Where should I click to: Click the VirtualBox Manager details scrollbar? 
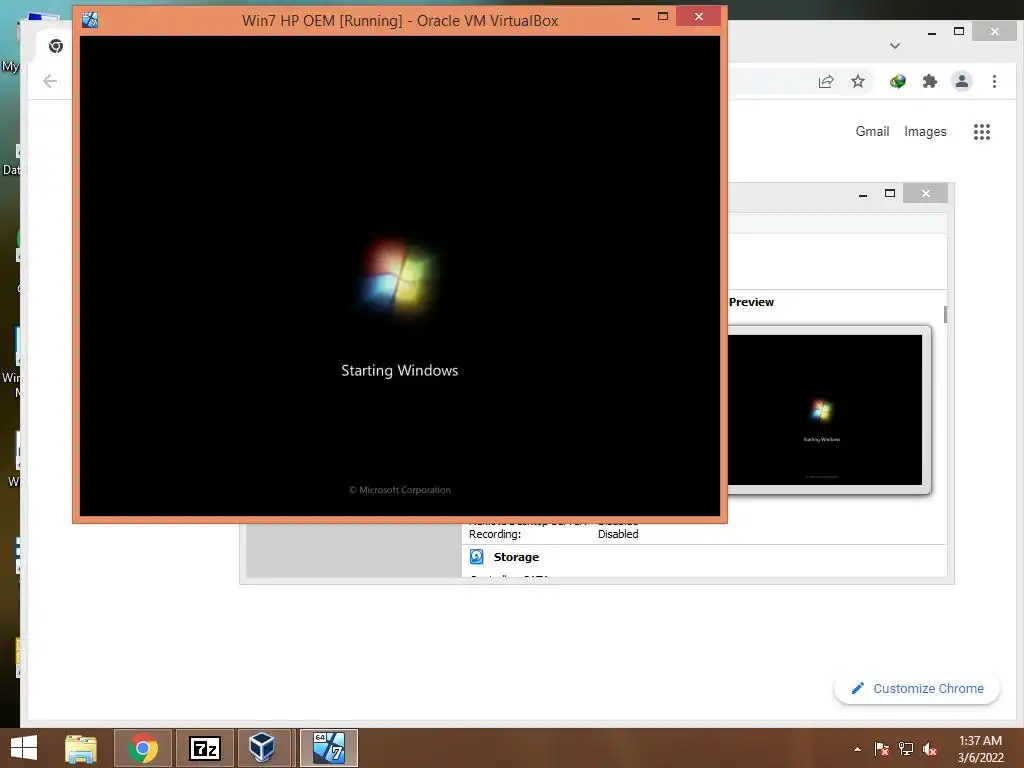(x=945, y=314)
